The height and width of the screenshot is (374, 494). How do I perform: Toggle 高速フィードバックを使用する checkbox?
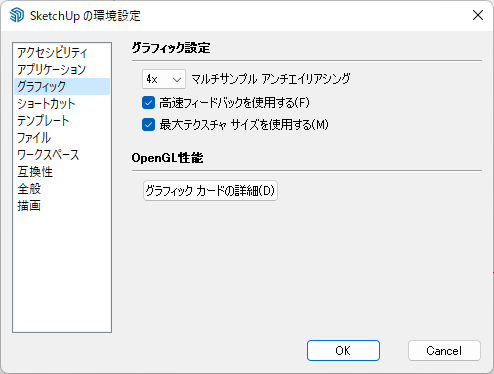[x=148, y=103]
